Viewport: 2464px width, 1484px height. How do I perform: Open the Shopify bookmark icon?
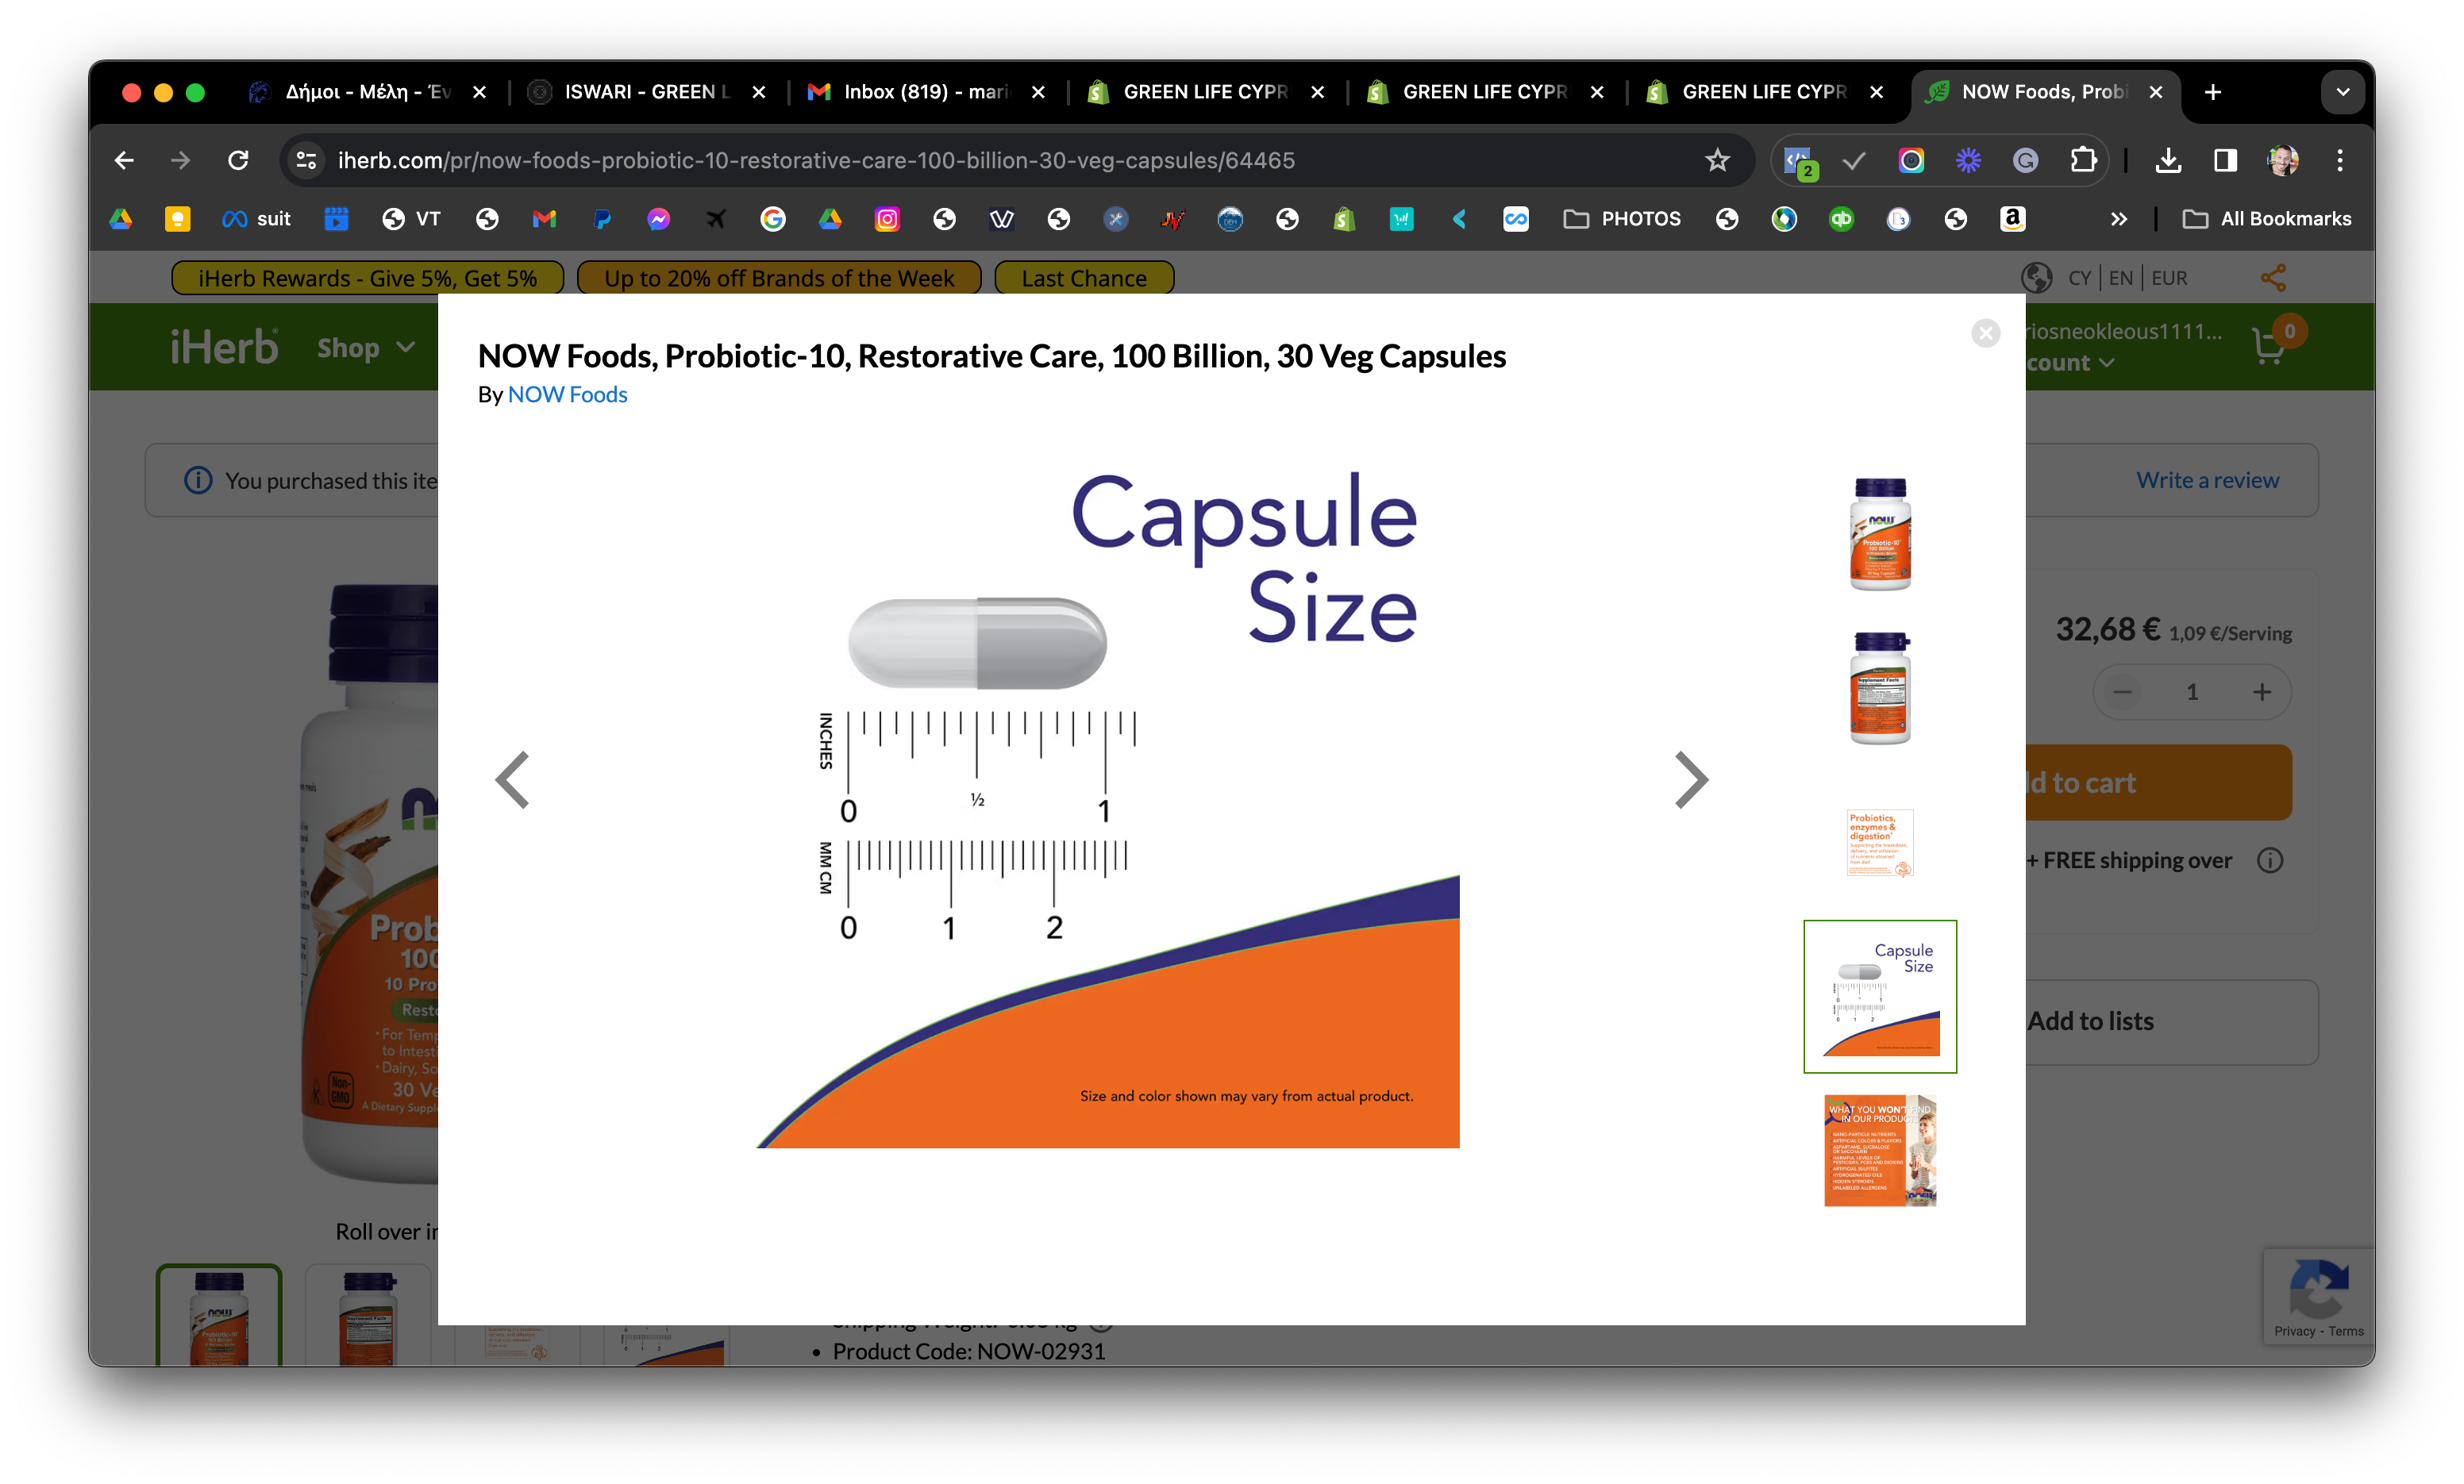[1344, 219]
